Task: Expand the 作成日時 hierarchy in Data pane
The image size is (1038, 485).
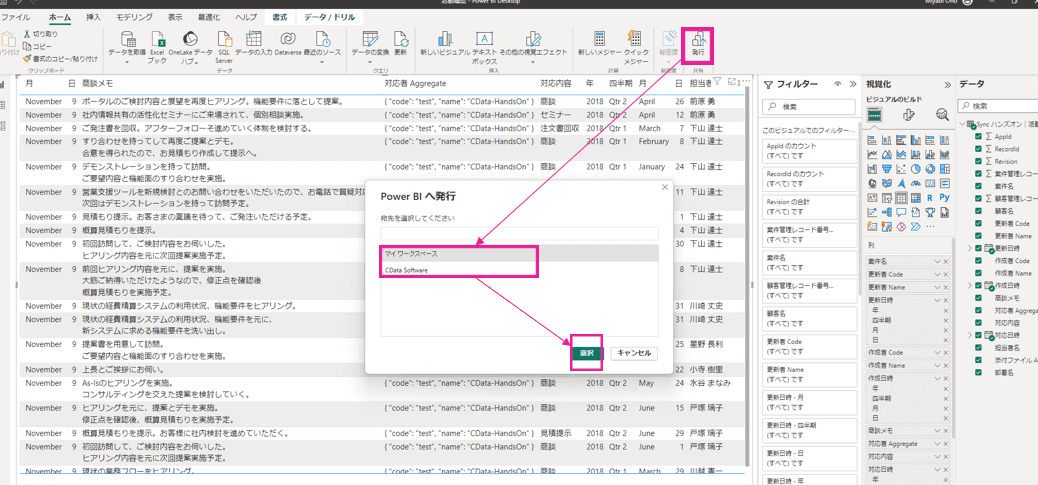Action: tap(970, 285)
